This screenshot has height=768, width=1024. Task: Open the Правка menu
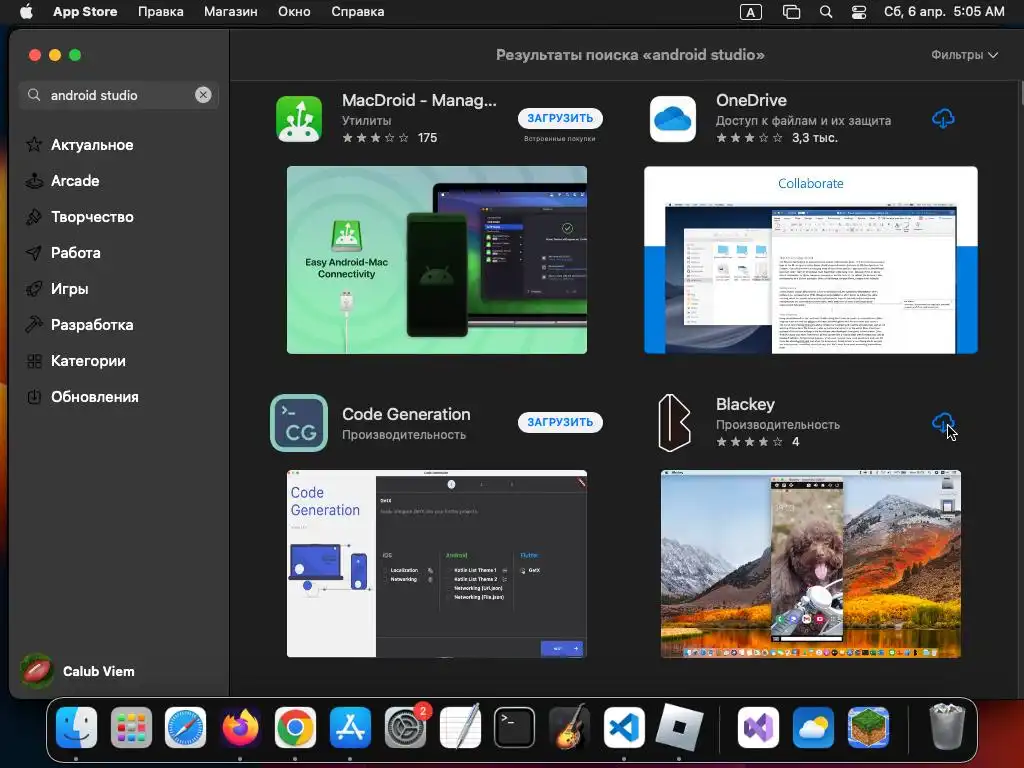(161, 12)
